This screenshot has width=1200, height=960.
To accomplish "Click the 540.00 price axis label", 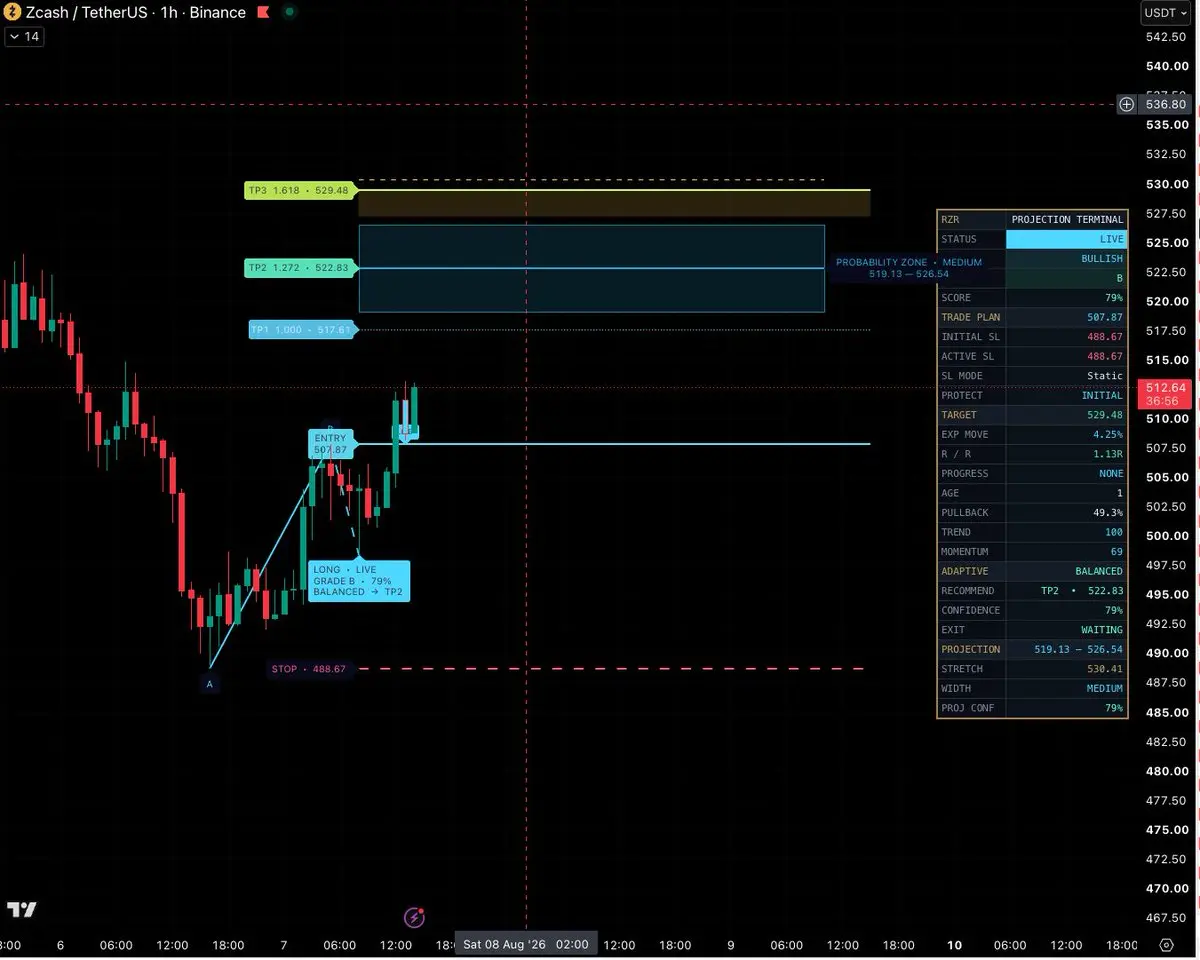I will coord(1165,66).
